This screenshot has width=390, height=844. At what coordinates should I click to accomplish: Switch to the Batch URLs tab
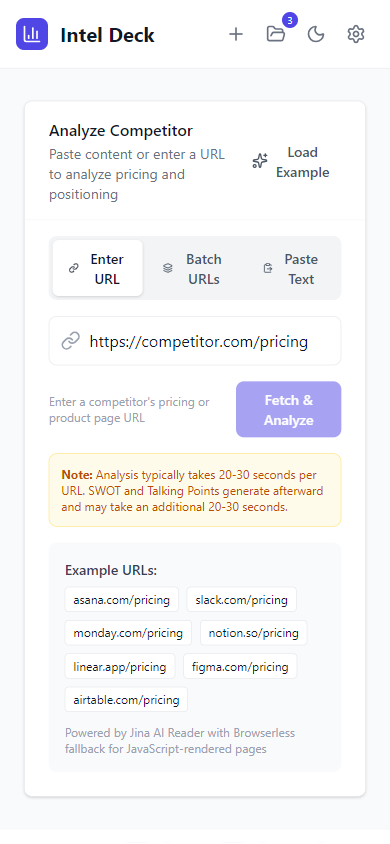(x=192, y=268)
